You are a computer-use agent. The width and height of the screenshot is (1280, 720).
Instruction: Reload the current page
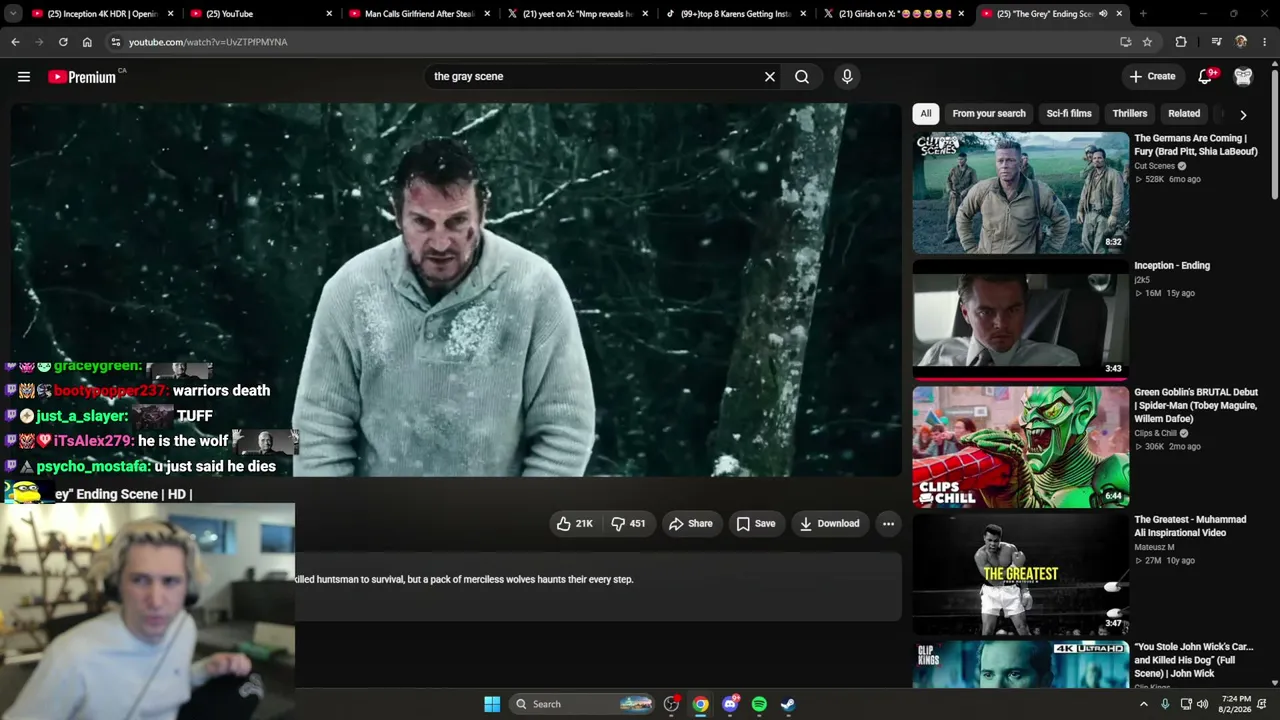tap(63, 42)
